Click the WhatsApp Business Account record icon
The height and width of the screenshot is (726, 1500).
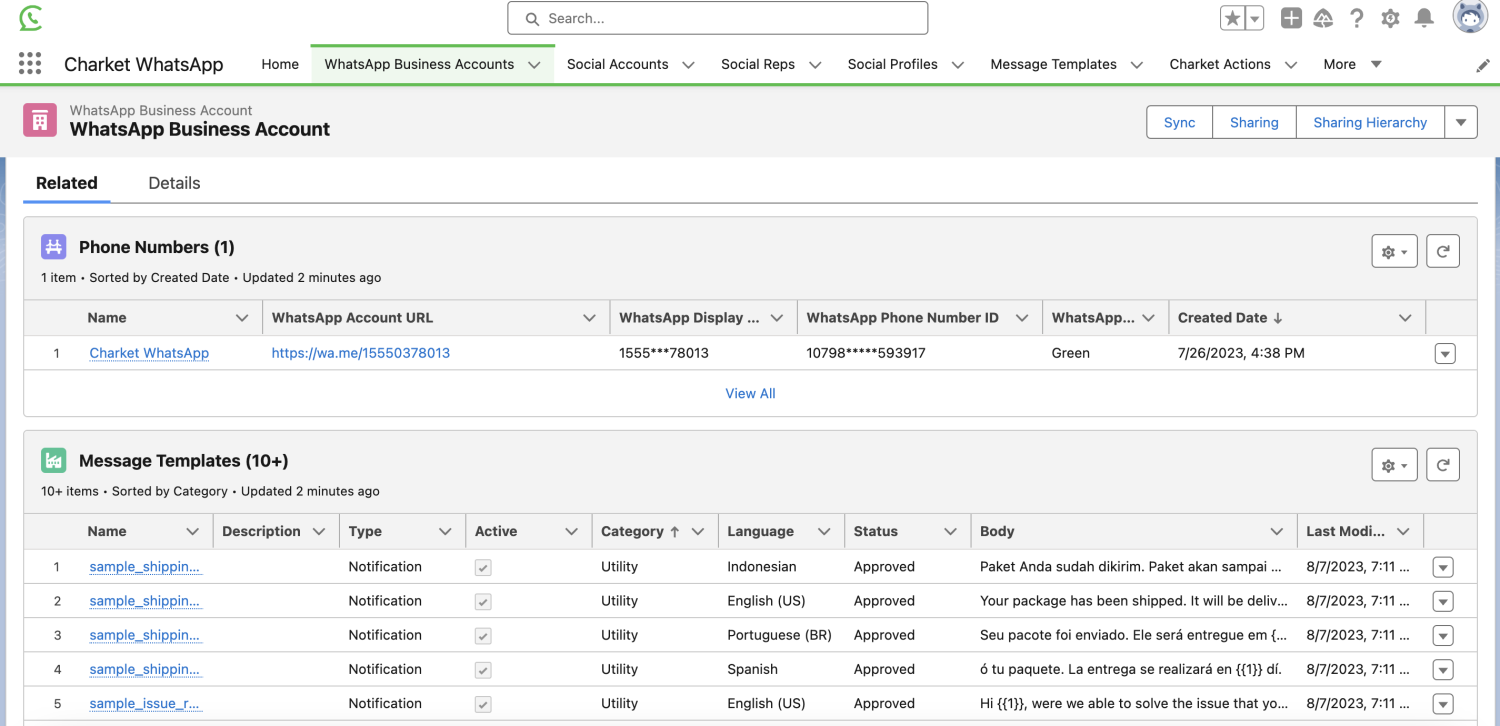click(40, 121)
